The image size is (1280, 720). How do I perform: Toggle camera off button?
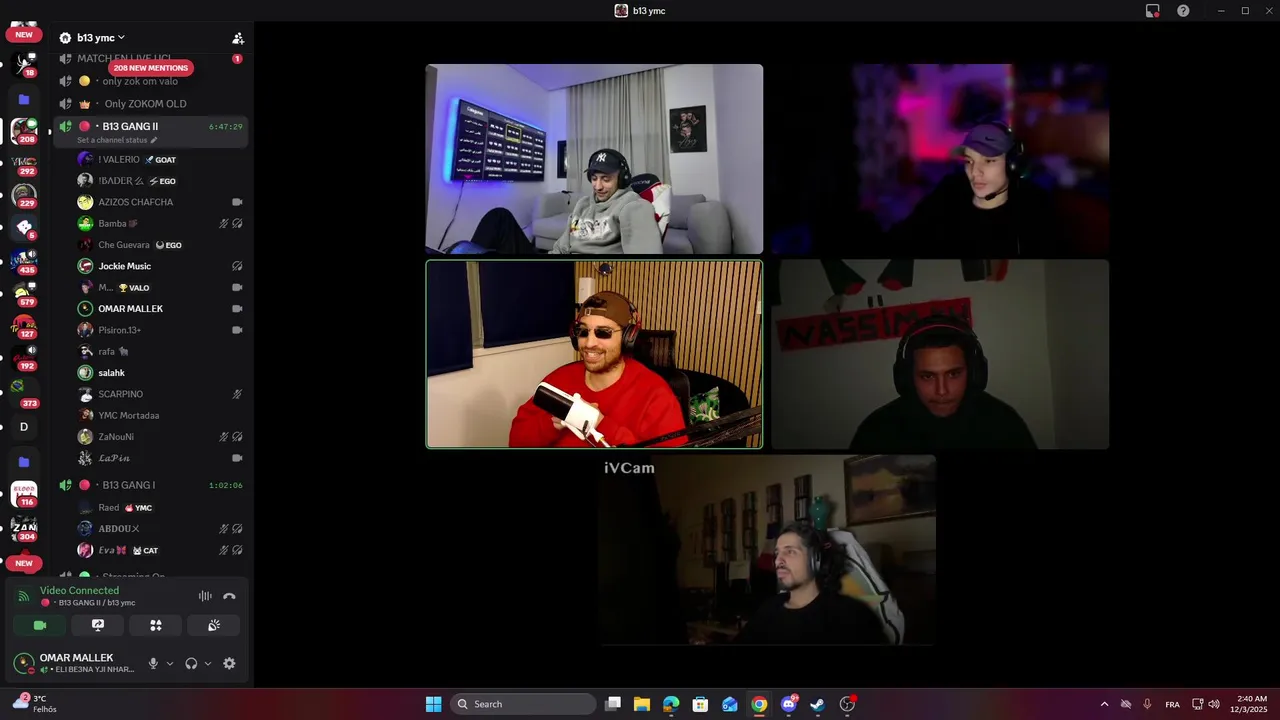[40, 625]
